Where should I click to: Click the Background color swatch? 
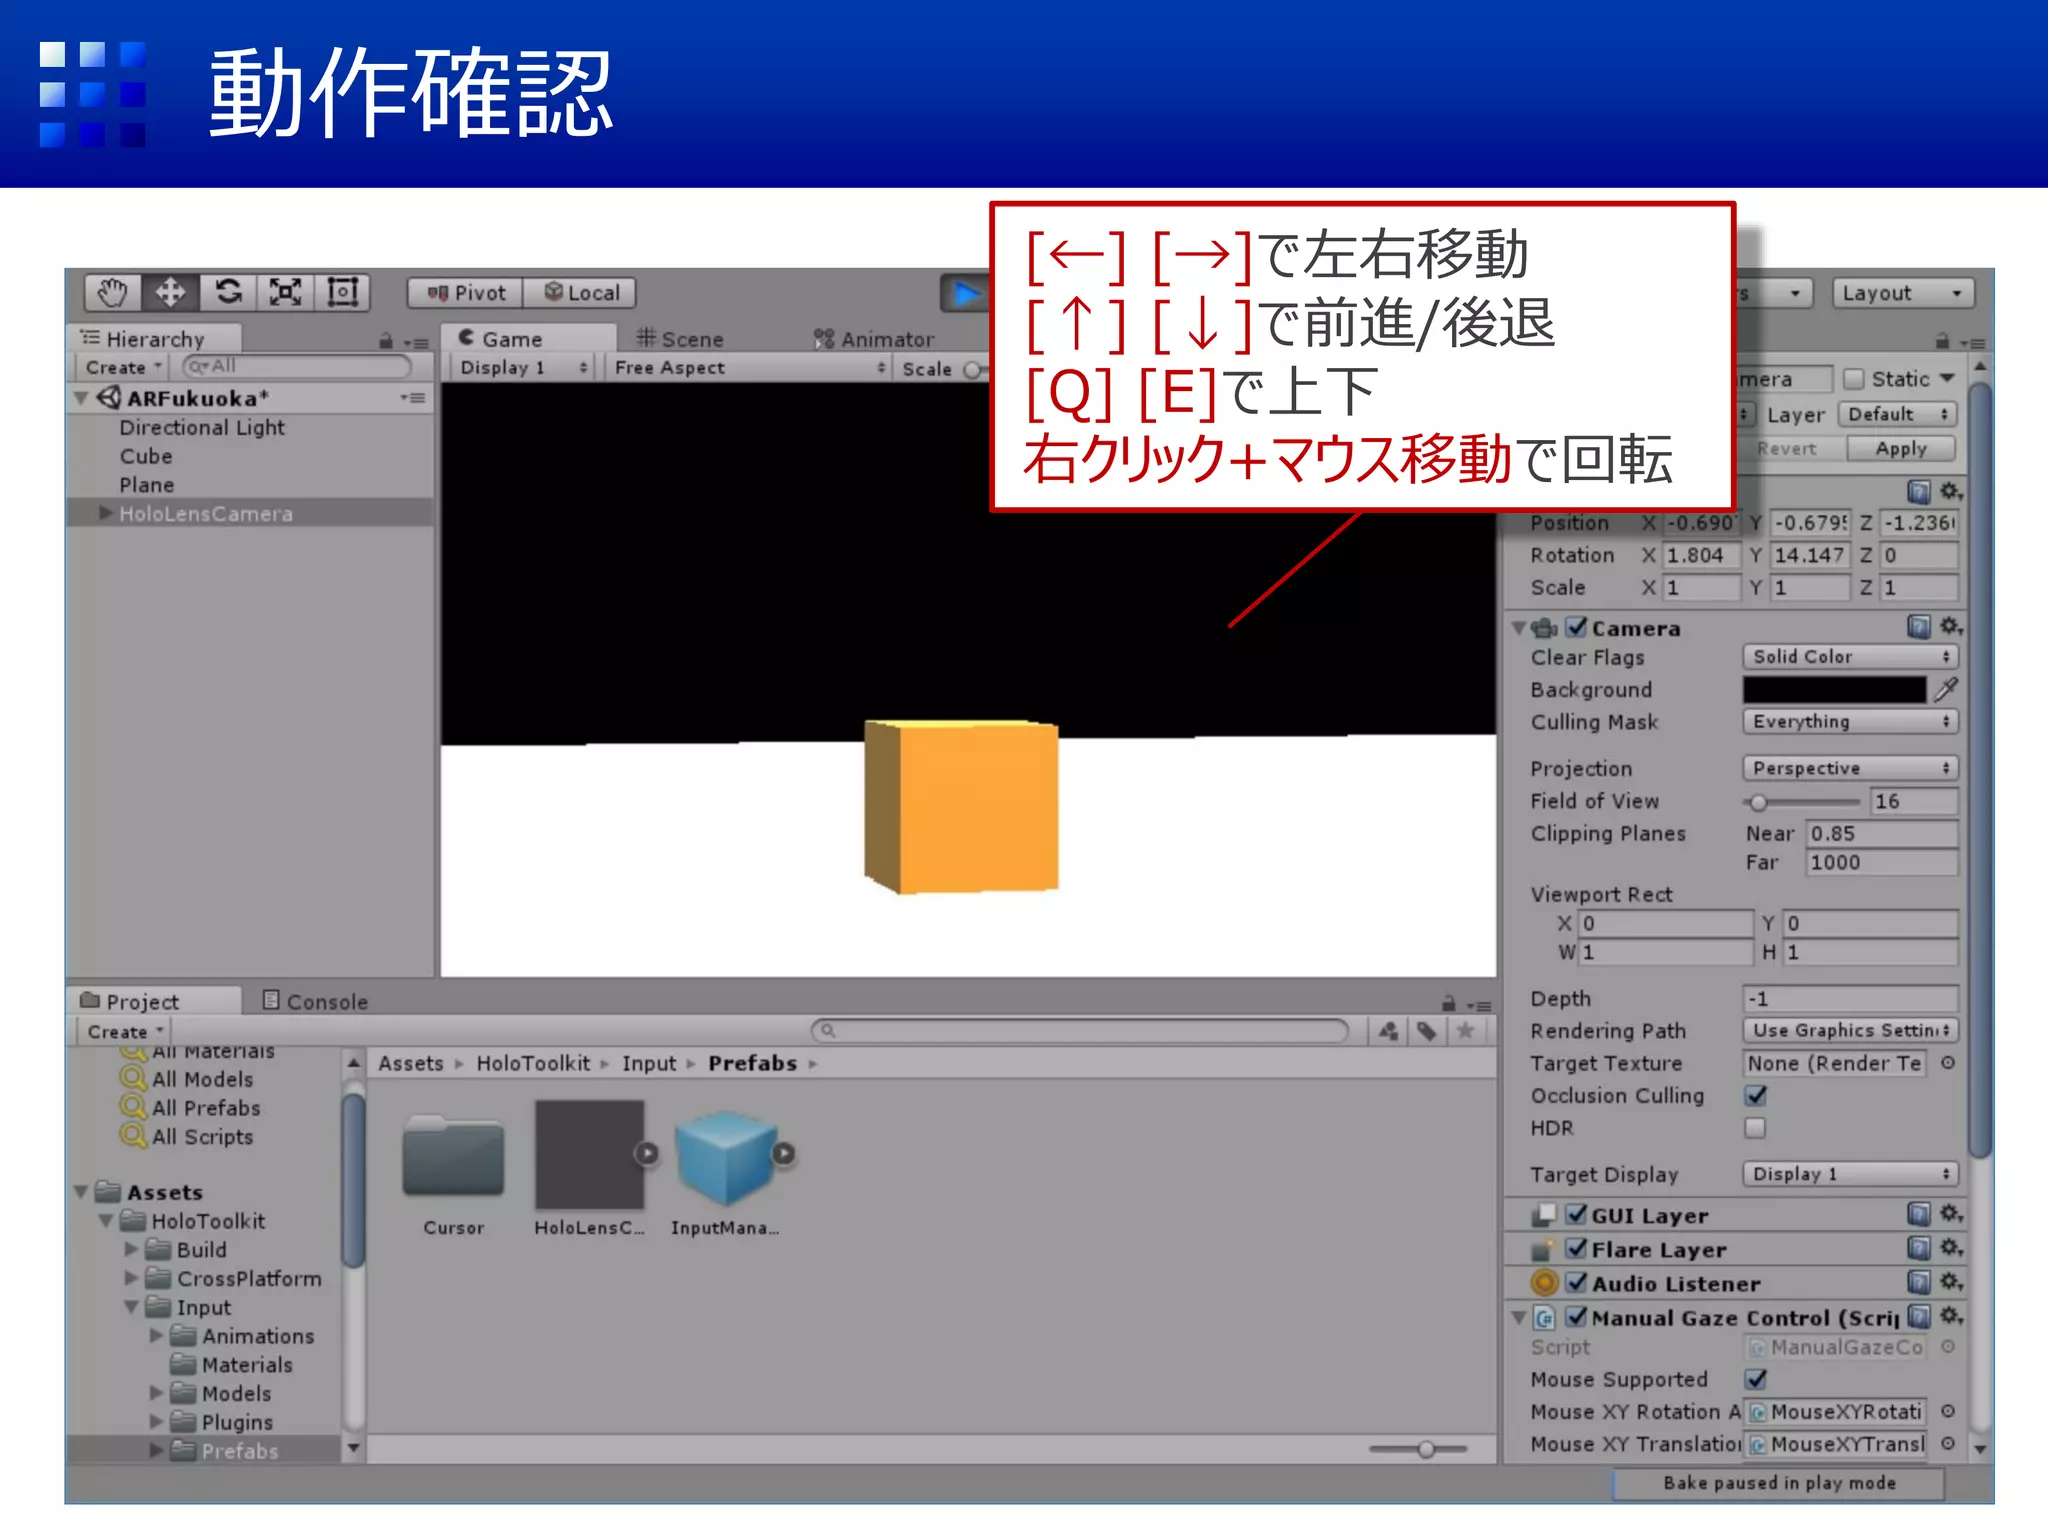1834,689
